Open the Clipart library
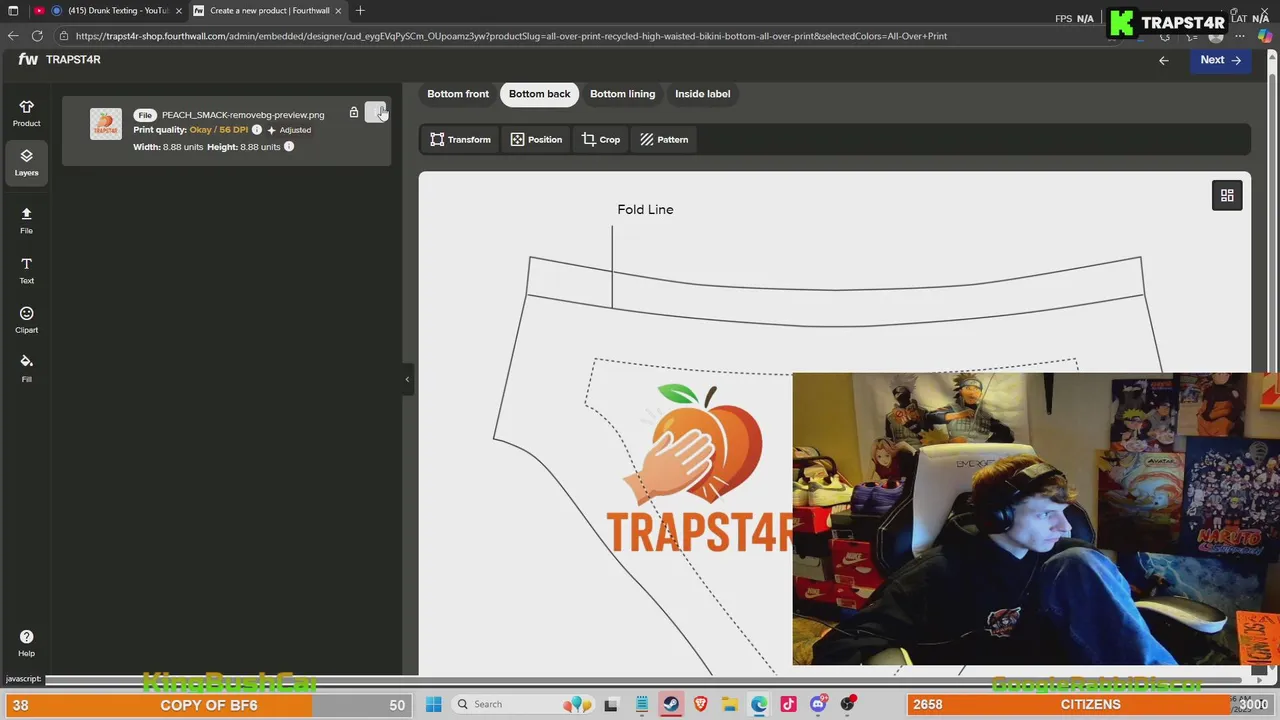This screenshot has height=720, width=1280. coord(27,320)
